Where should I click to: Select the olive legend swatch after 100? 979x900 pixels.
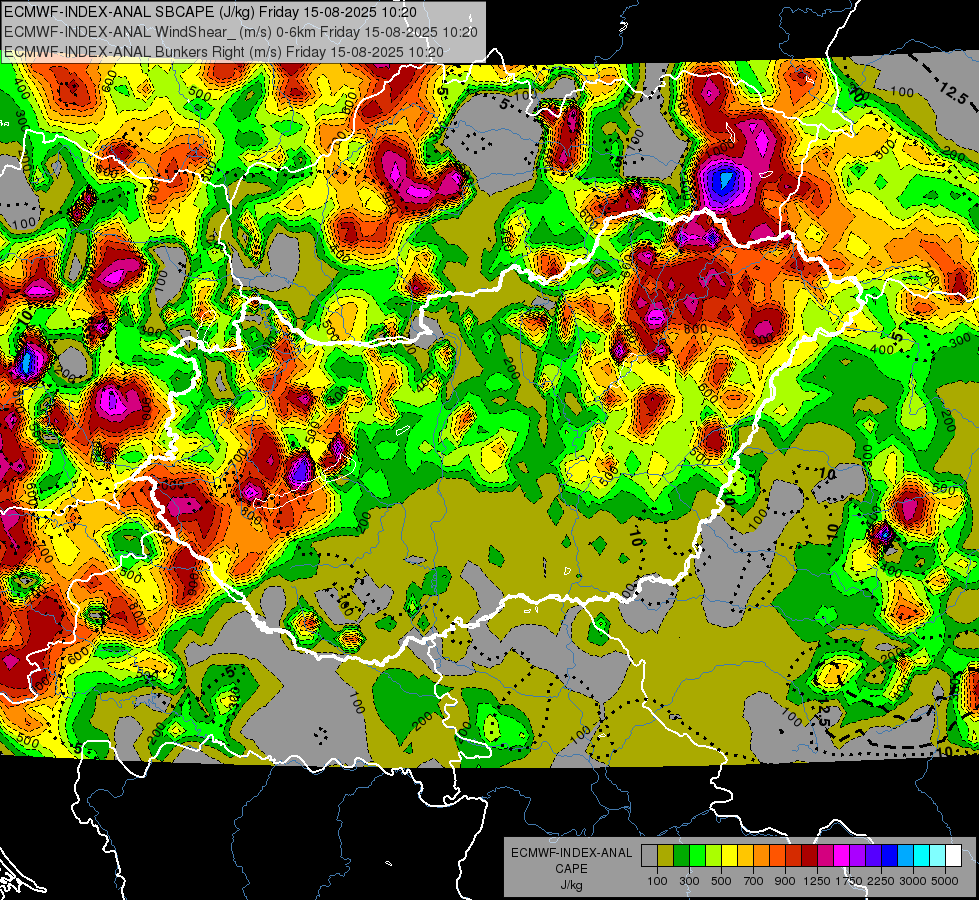click(666, 855)
